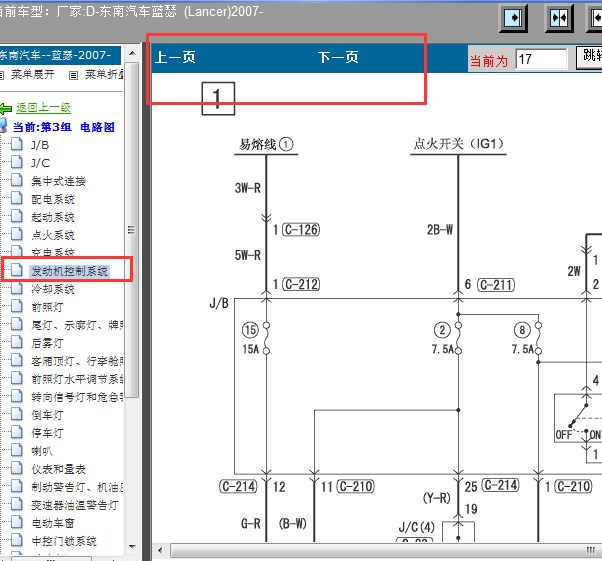Click the document icon beside 点火系统
The width and height of the screenshot is (602, 561).
pyautogui.click(x=17, y=234)
